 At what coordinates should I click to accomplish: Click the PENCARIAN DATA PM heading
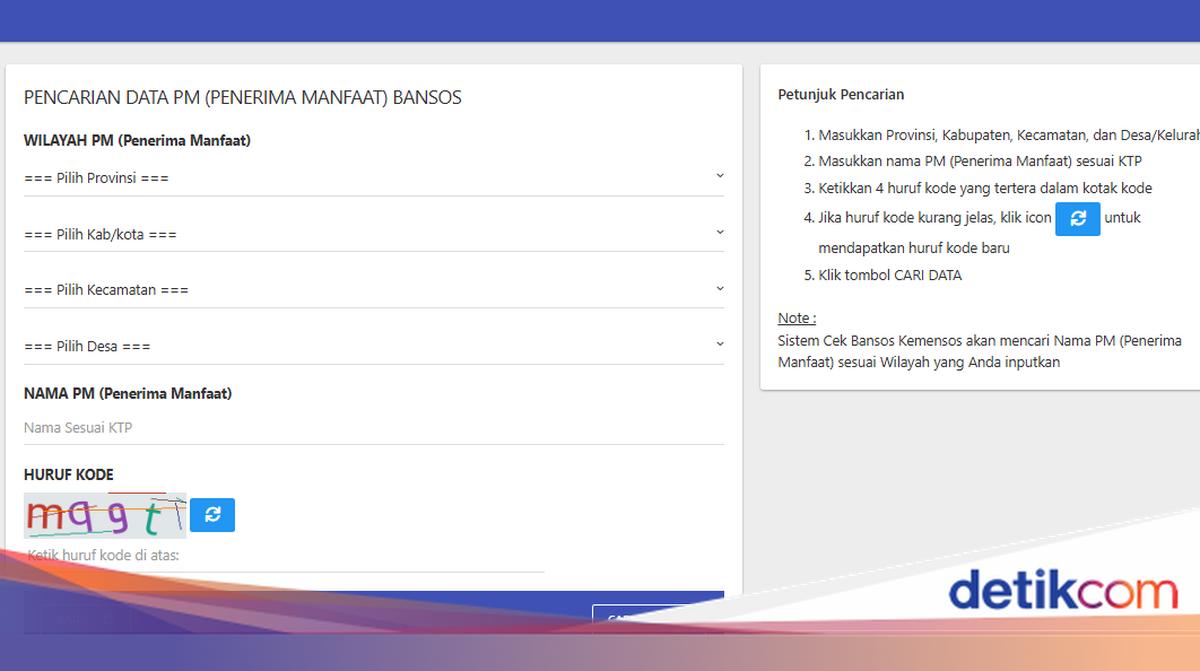242,98
